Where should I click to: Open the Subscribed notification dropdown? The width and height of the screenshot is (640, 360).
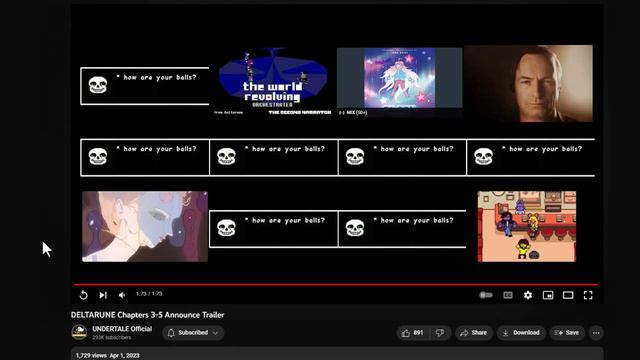click(x=193, y=333)
